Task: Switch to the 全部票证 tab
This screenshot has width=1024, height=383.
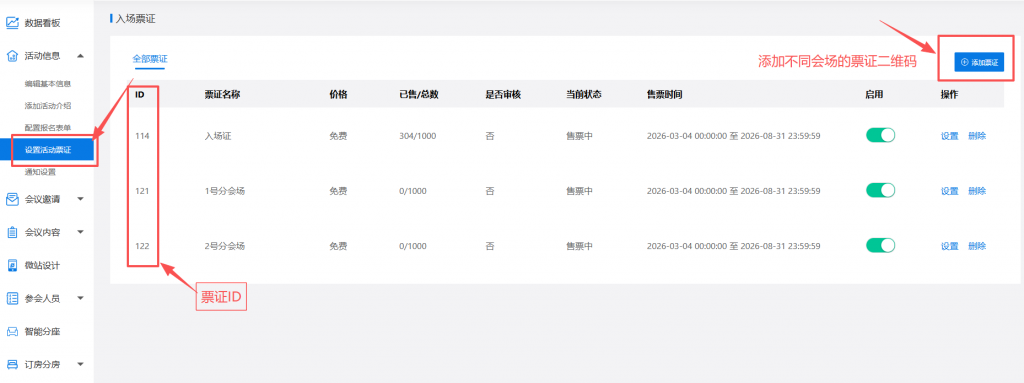Action: [x=150, y=58]
